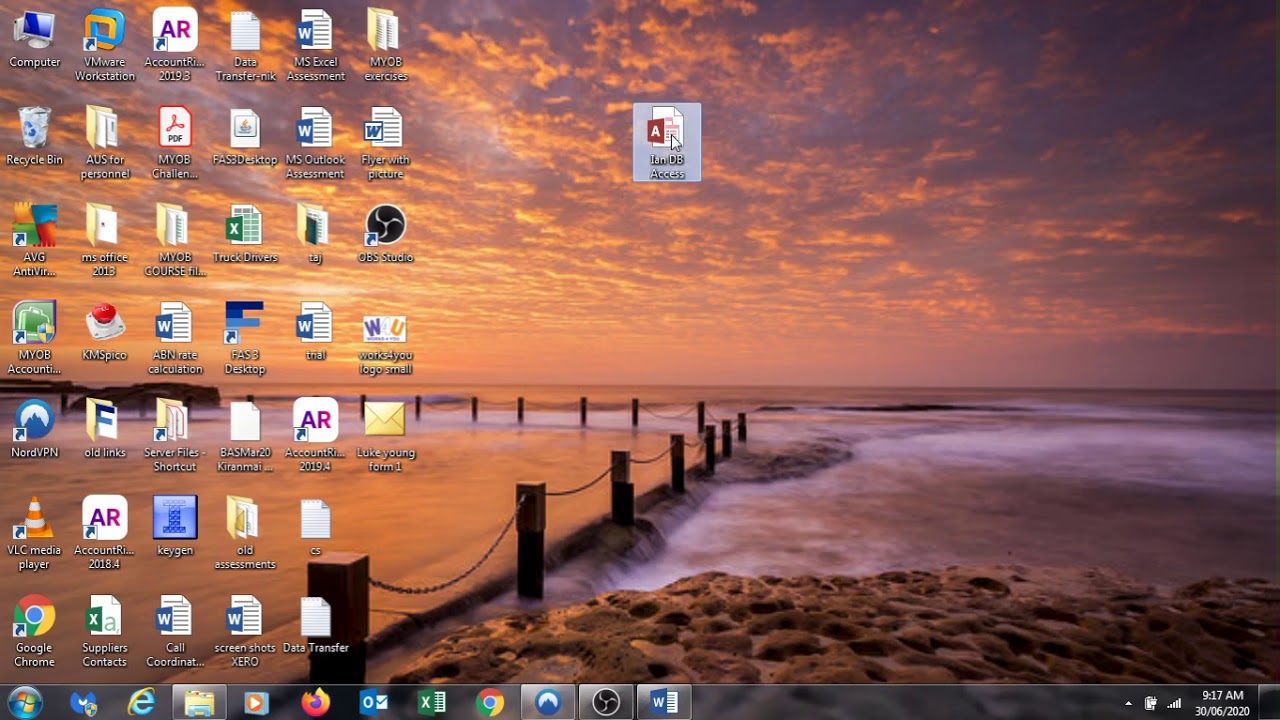Launch Firefox from the taskbar

[315, 703]
